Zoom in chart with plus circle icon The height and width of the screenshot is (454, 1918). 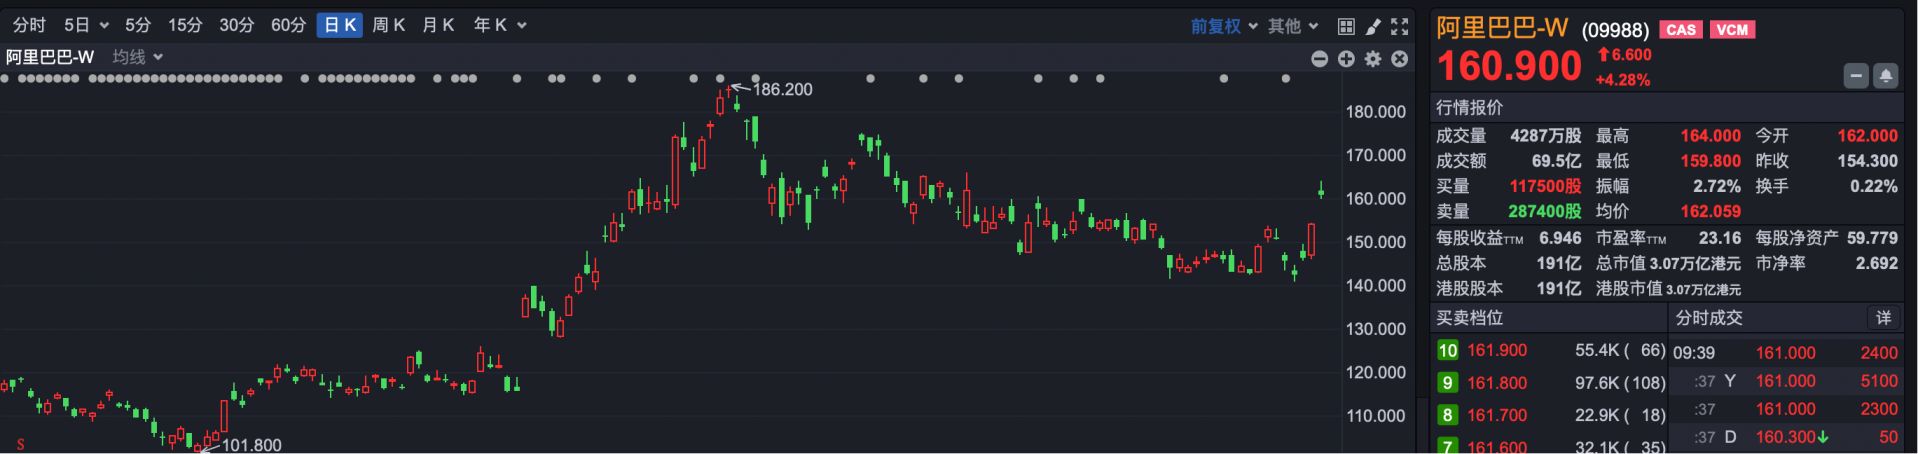1347,59
